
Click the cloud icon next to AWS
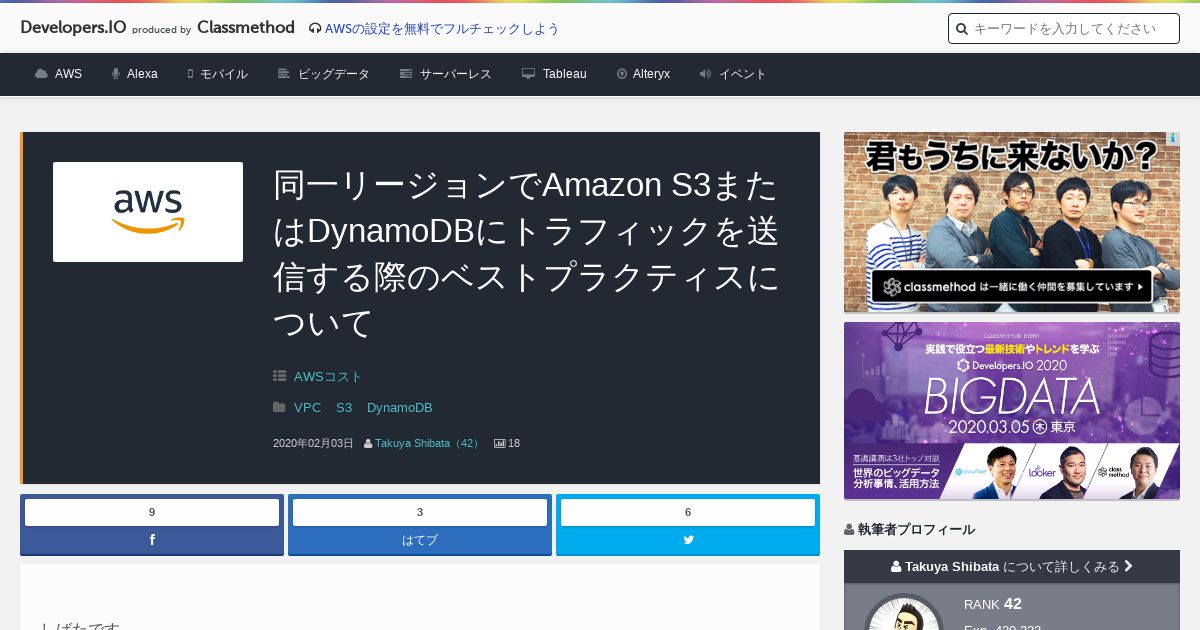click(41, 74)
